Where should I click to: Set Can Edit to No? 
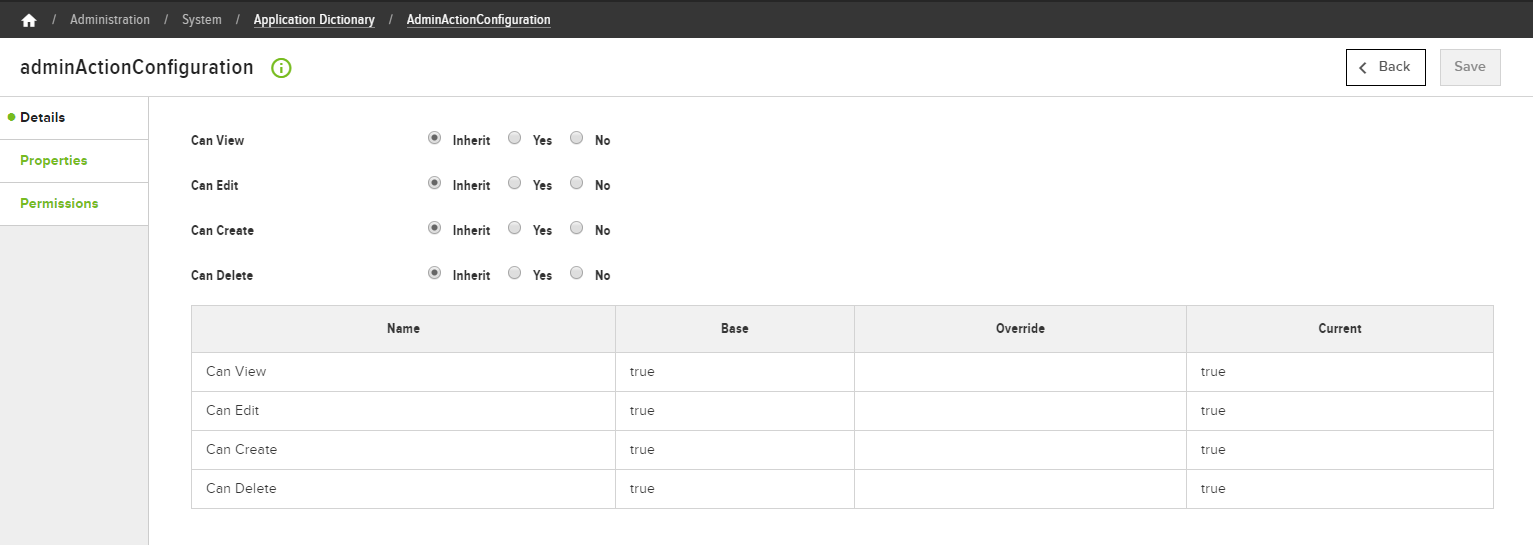point(576,184)
